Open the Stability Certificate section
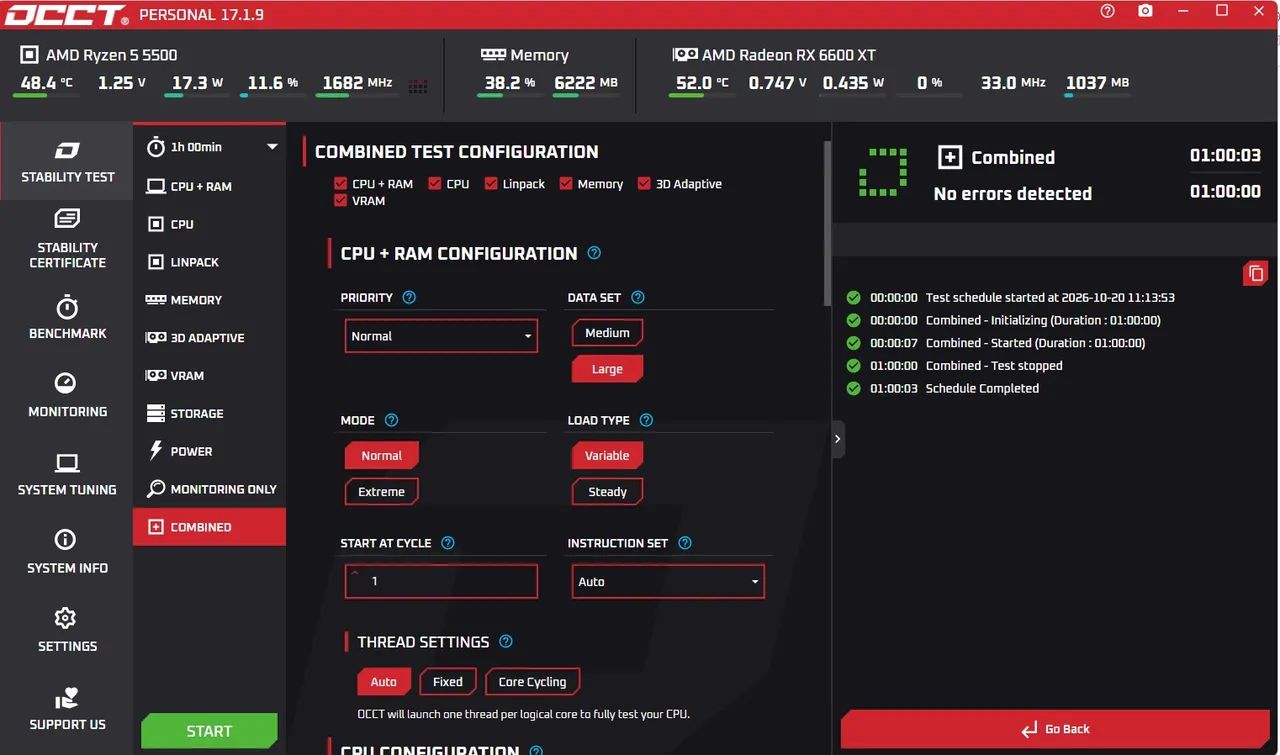Screen dimensions: 1280x755 [67, 239]
